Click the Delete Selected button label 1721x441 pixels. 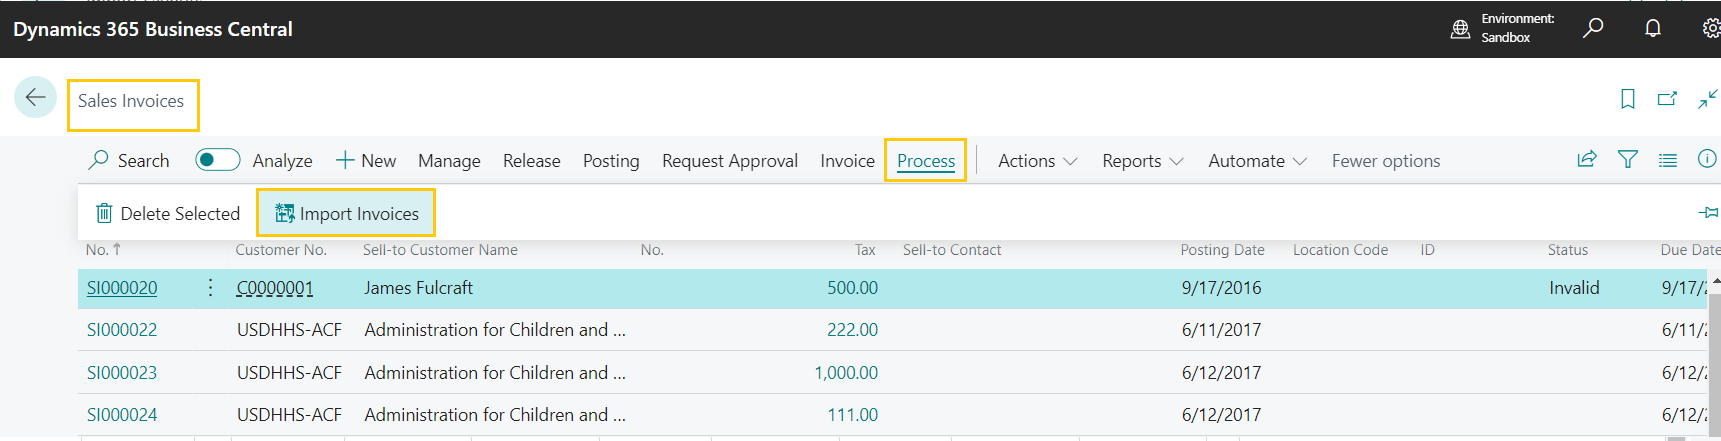tap(180, 214)
